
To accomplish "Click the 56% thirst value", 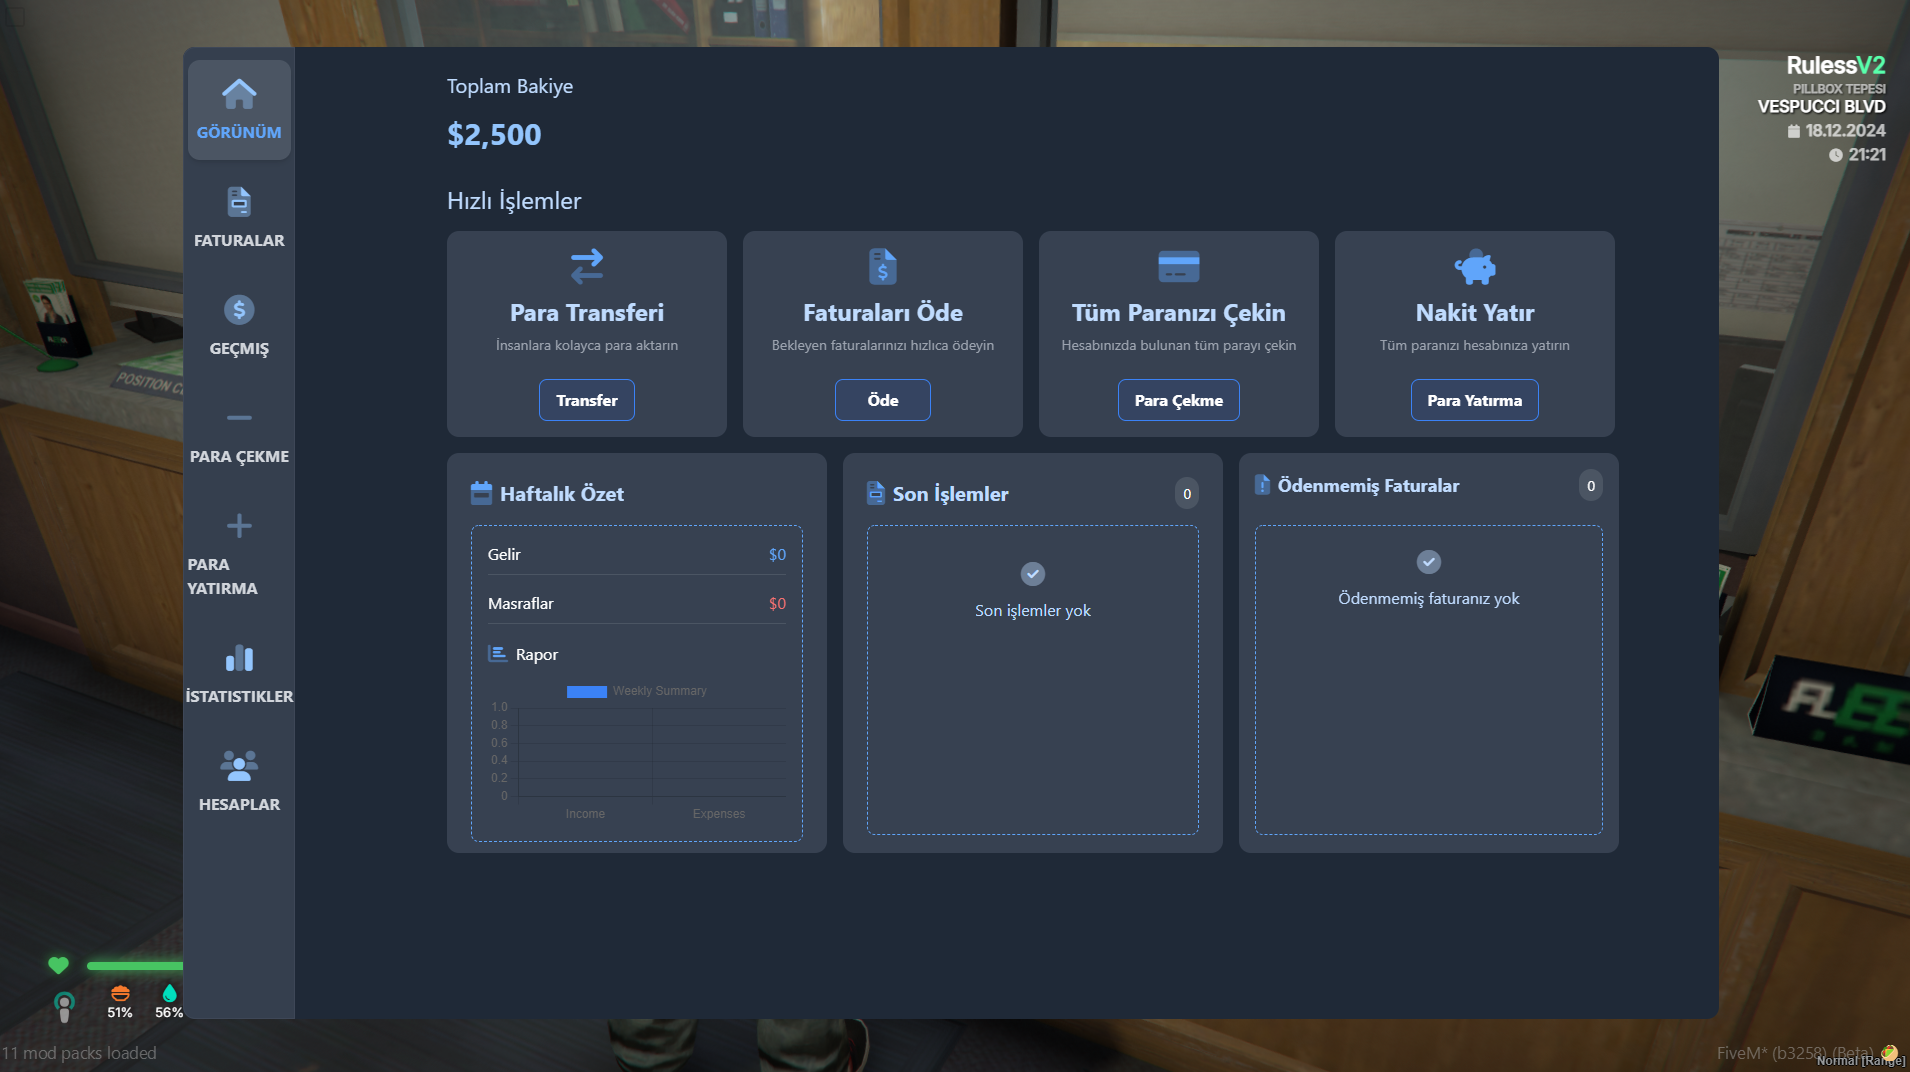I will [169, 1012].
